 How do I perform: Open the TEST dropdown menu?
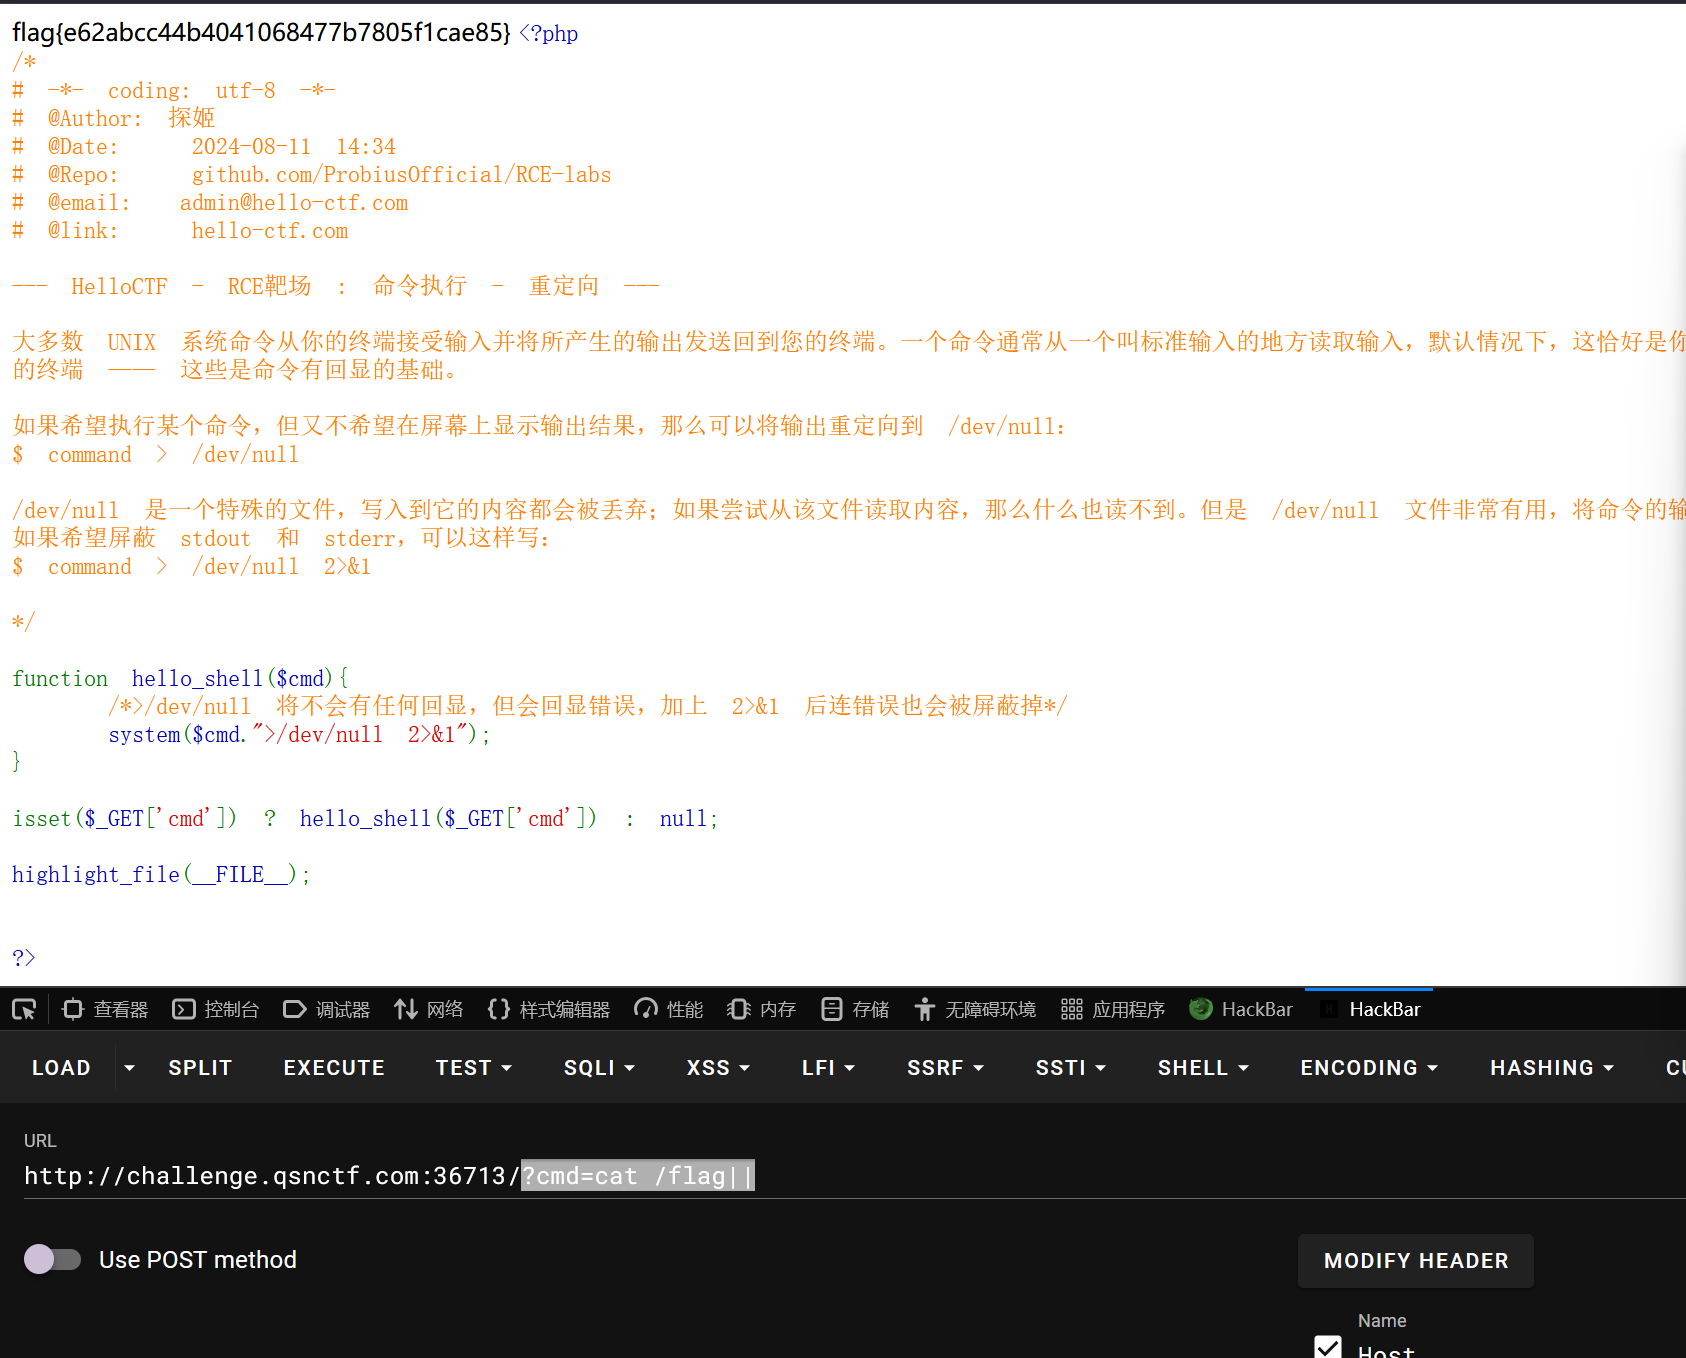point(474,1067)
